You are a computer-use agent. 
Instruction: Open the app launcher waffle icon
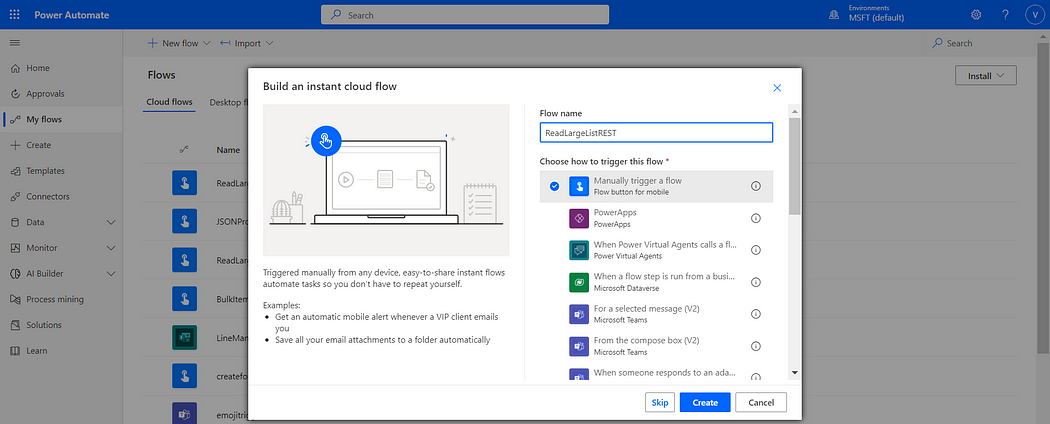[x=15, y=15]
